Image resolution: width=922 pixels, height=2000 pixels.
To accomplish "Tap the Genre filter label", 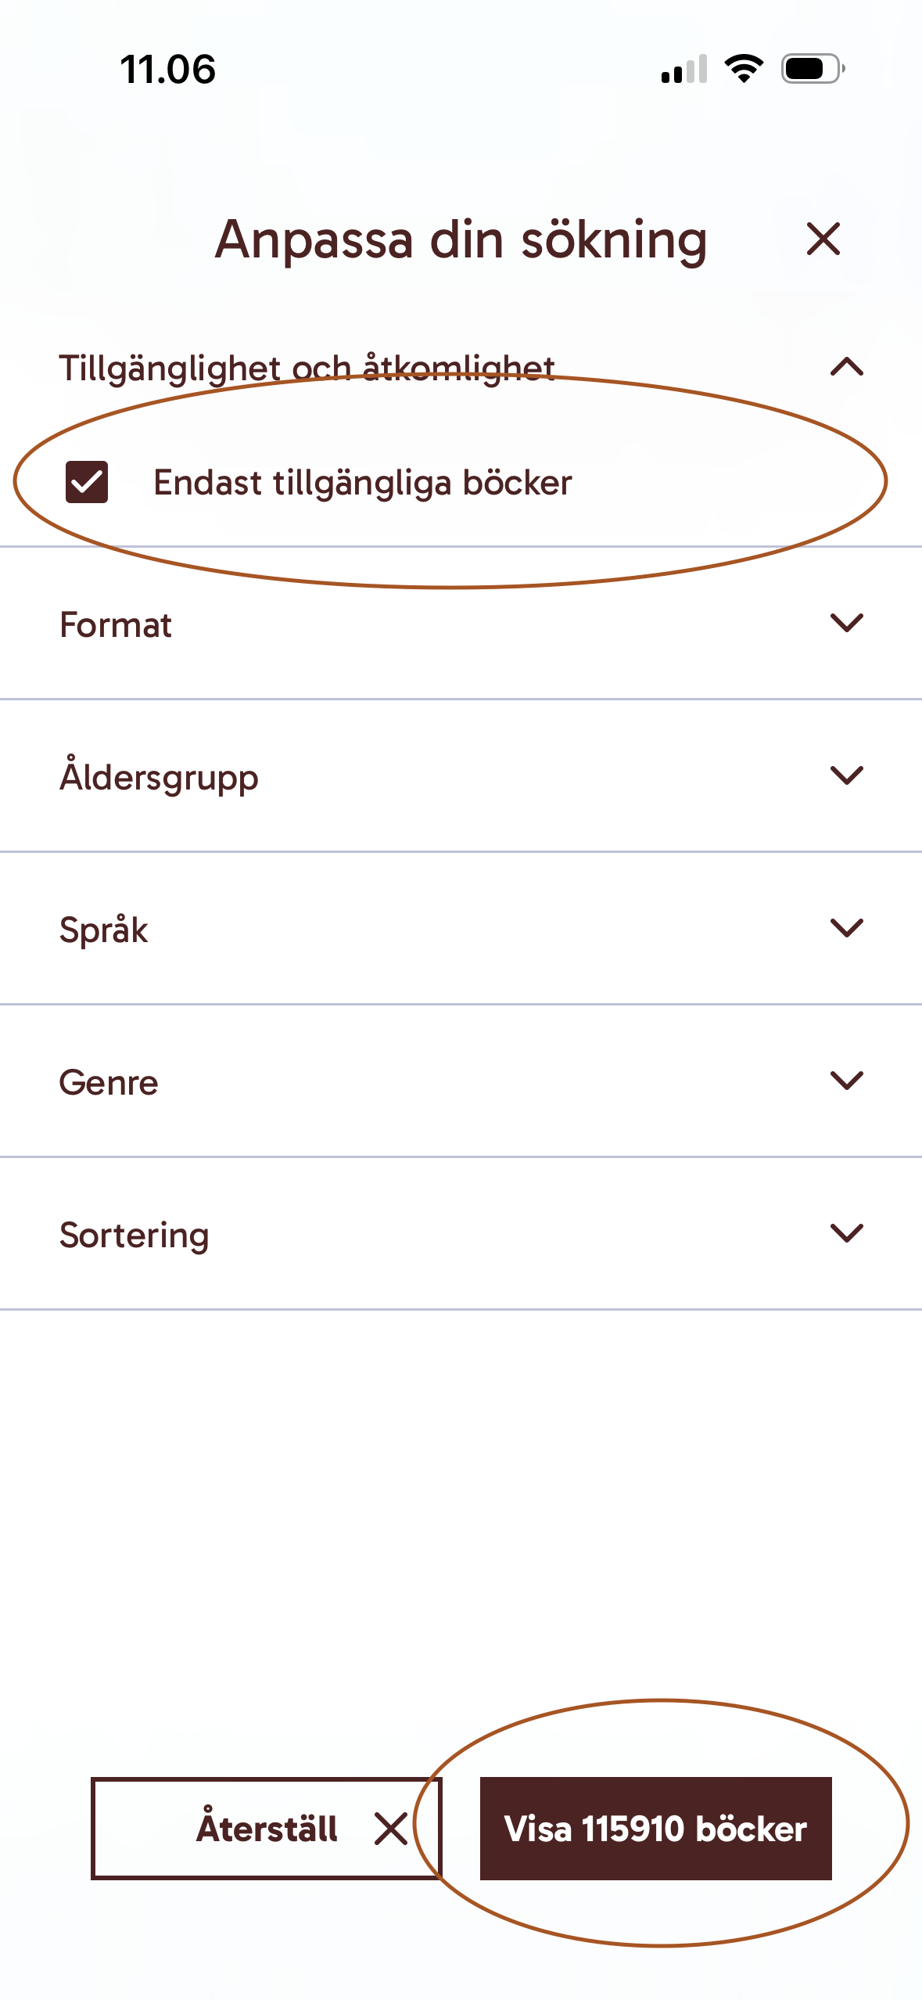I will tap(109, 1083).
